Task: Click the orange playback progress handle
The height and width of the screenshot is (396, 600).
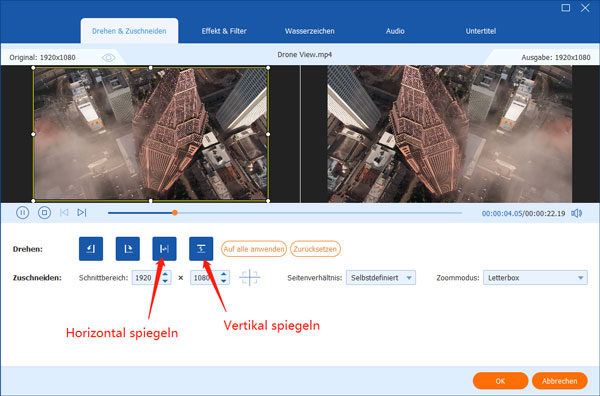Action: (174, 213)
